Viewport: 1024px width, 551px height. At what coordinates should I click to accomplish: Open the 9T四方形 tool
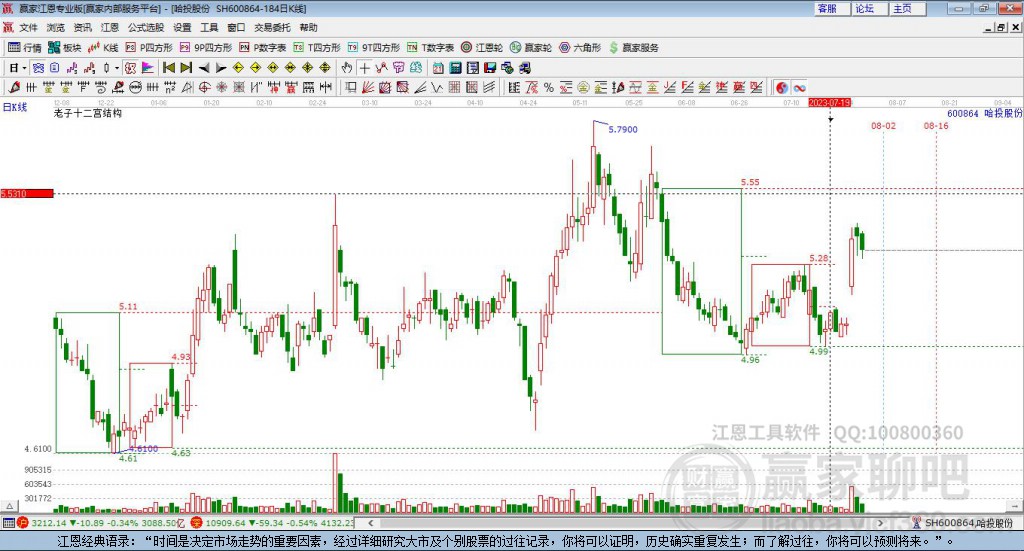point(374,48)
